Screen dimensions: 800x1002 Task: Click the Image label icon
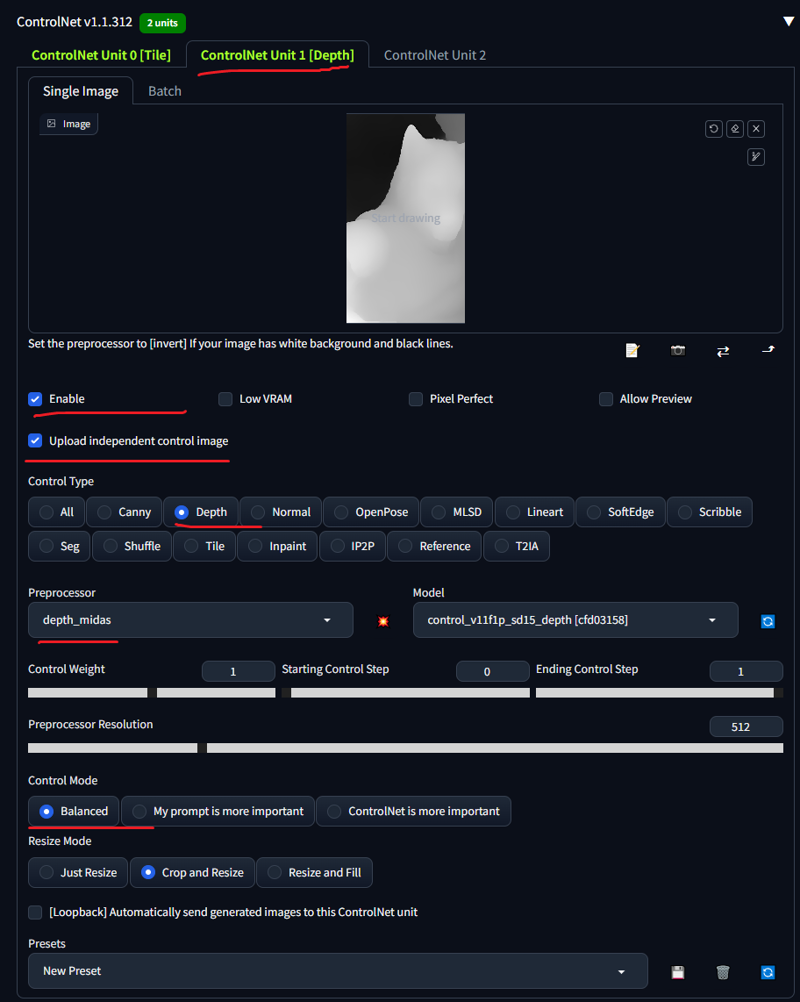point(51,123)
